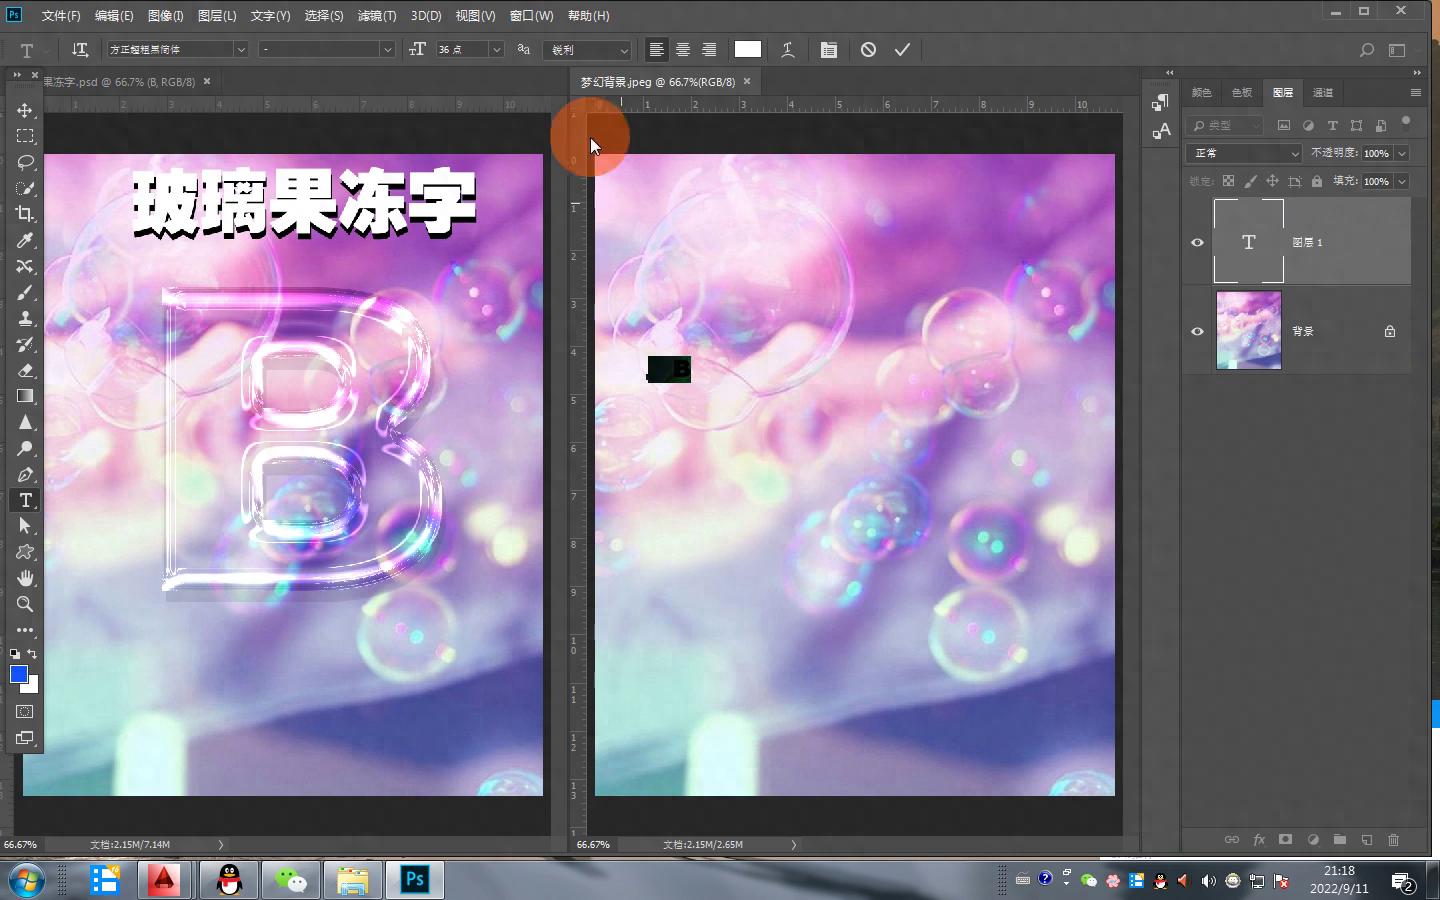Switch to the 通道 panel tab
The image size is (1440, 900).
[1322, 92]
